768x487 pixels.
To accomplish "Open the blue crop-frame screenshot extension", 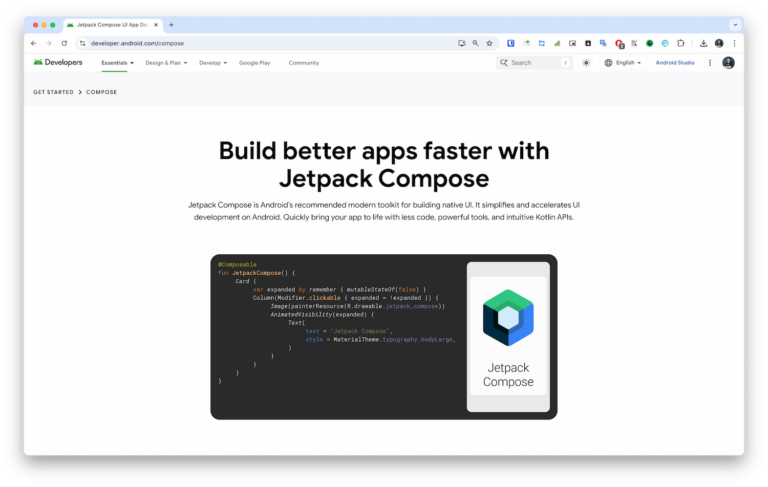I will (541, 43).
